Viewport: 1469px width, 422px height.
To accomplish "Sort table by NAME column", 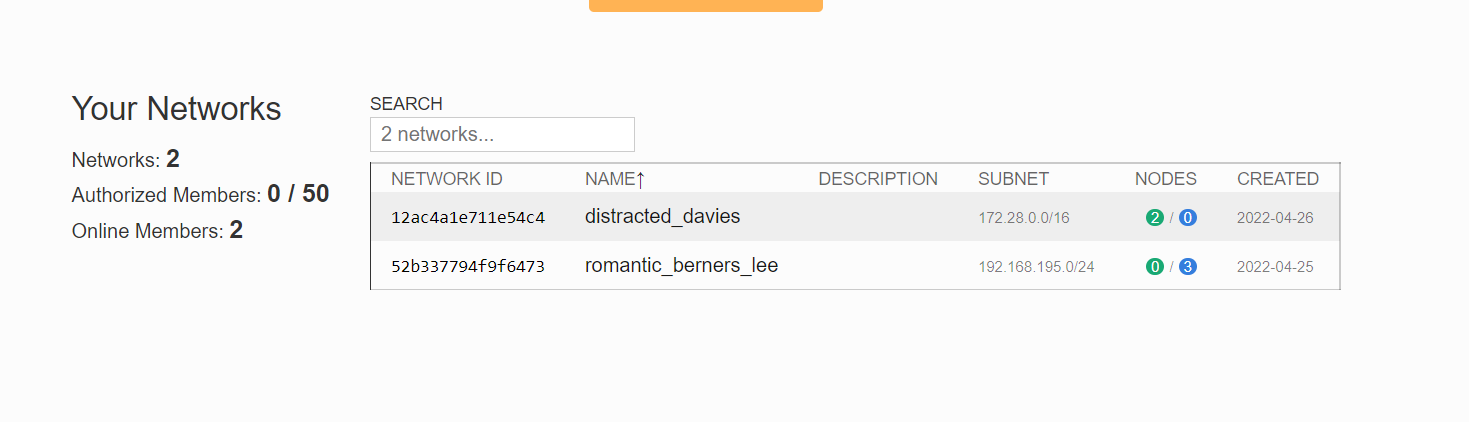I will click(x=610, y=179).
